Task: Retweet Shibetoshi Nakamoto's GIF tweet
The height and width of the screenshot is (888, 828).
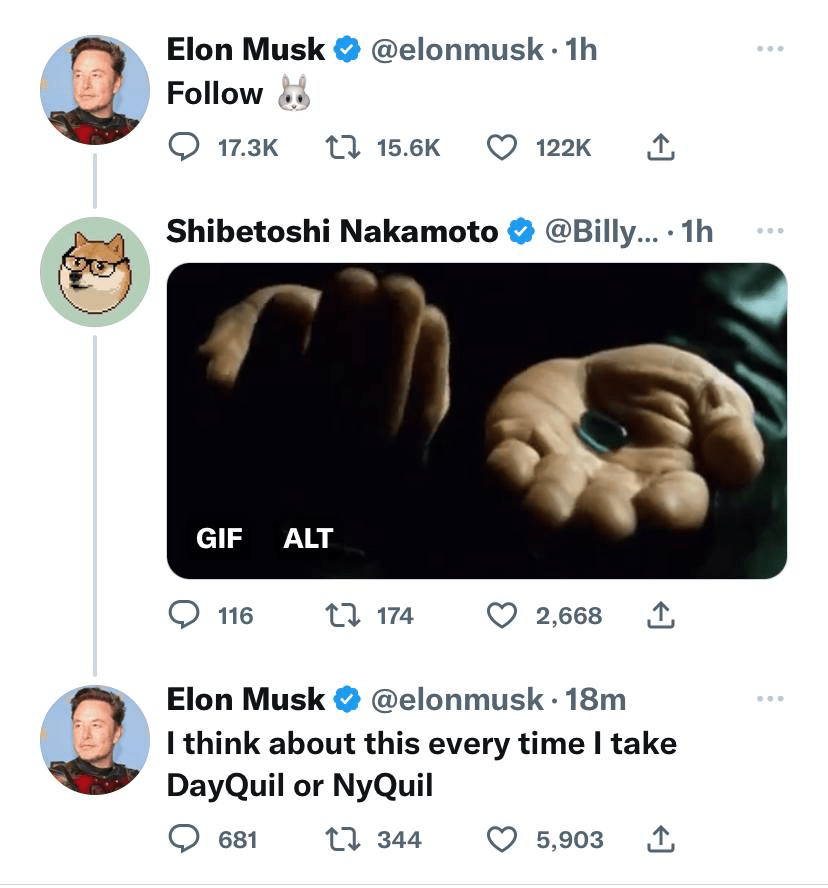Action: [339, 615]
